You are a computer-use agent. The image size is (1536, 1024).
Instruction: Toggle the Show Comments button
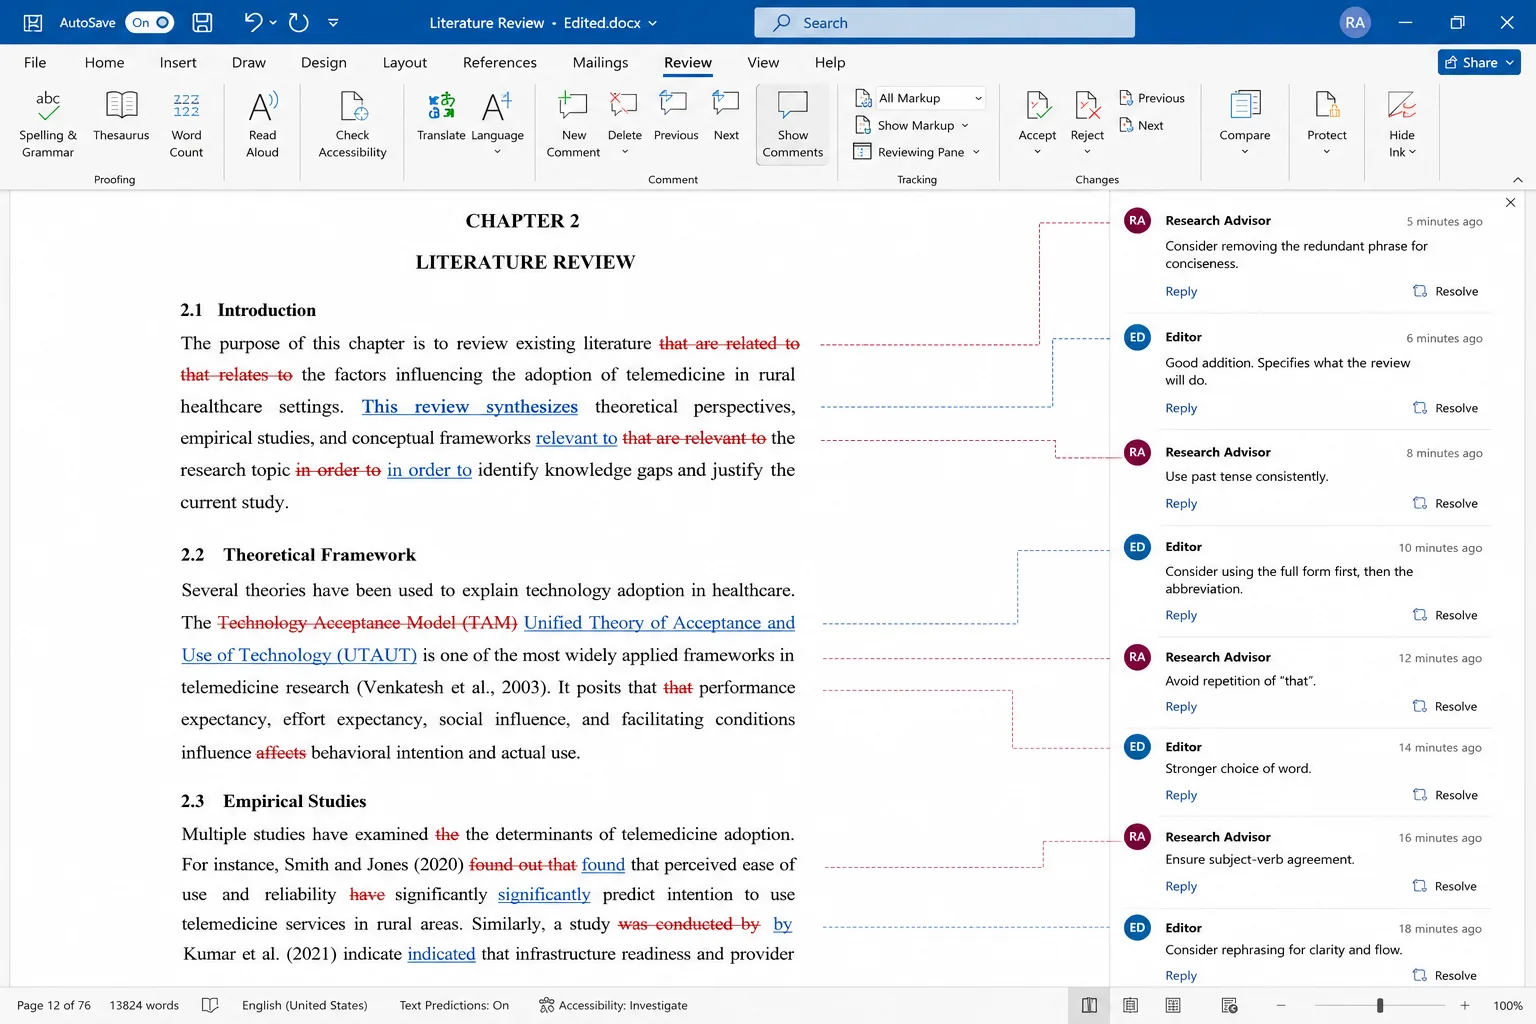point(793,124)
